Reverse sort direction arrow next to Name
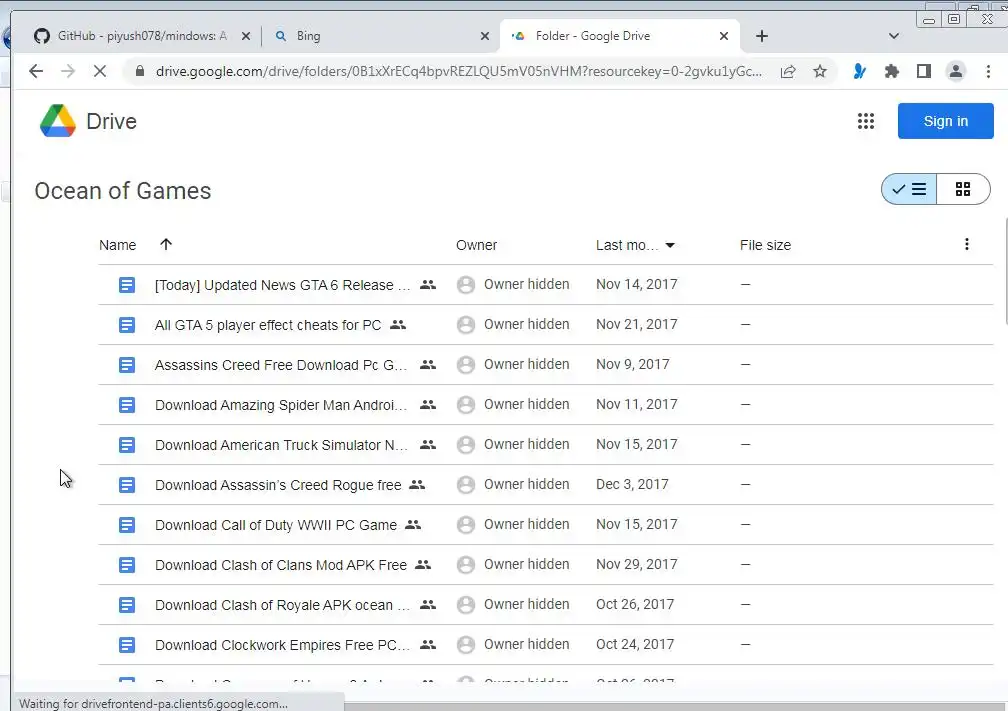Image resolution: width=1008 pixels, height=711 pixels. [x=166, y=244]
